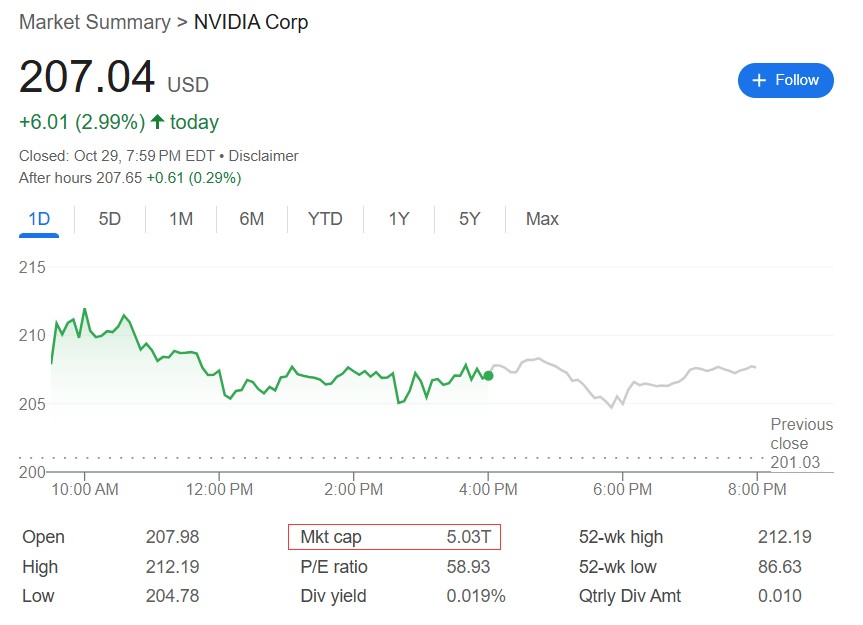The width and height of the screenshot is (863, 625).
Task: Open the Disclaimer link
Action: (x=265, y=156)
